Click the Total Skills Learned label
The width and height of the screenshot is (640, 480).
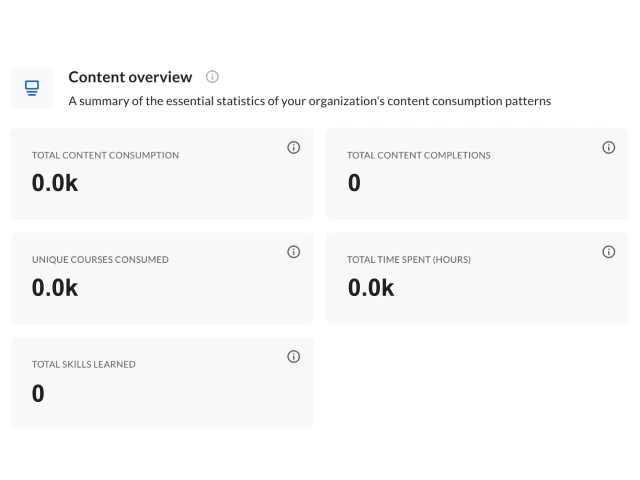[84, 365]
